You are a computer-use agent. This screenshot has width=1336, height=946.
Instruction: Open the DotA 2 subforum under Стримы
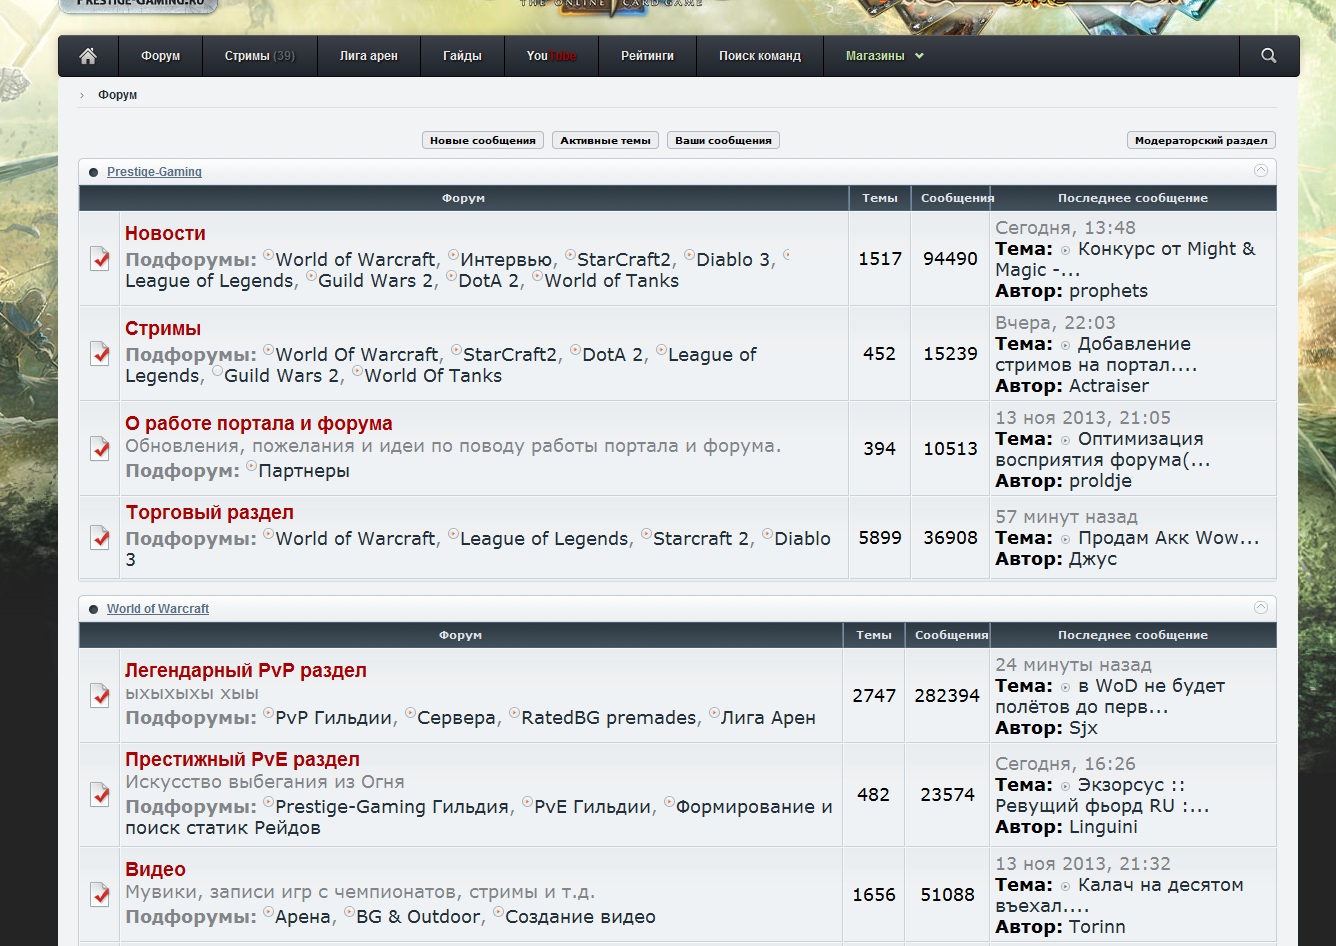tap(613, 355)
